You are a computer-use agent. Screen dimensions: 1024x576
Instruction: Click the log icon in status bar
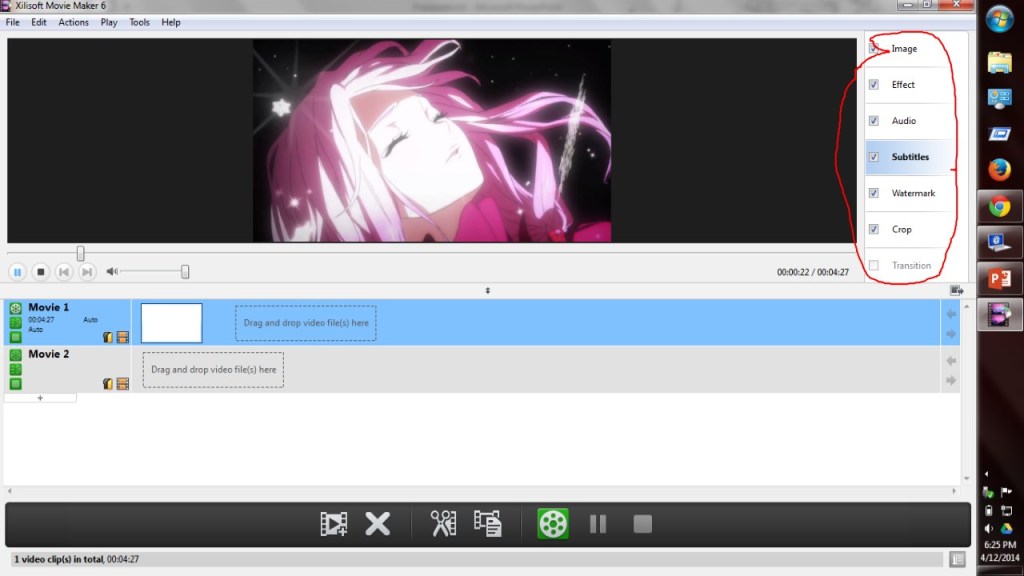957,559
